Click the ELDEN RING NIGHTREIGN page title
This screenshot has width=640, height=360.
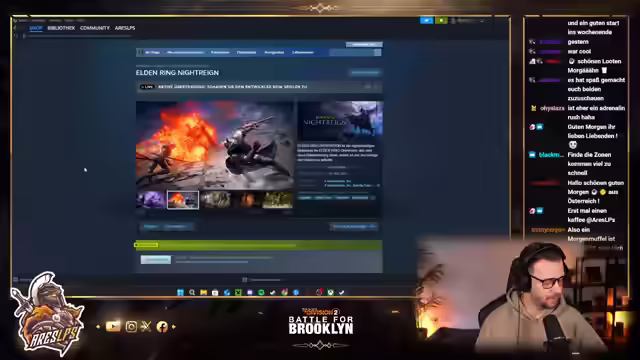[177, 73]
